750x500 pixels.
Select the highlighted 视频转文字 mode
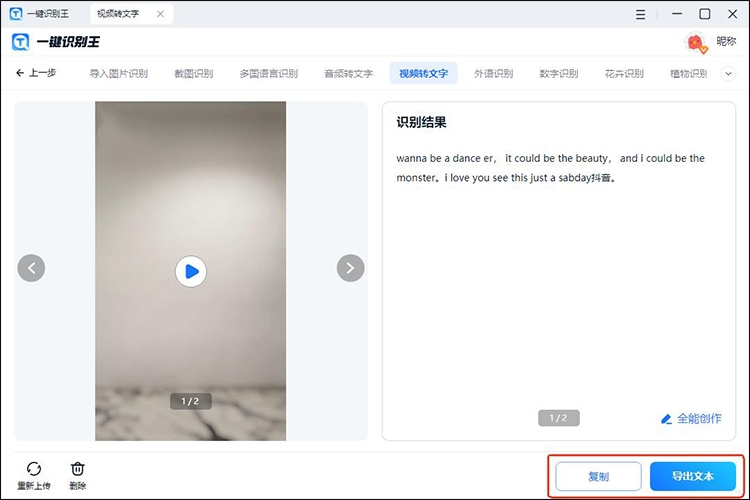tap(423, 73)
